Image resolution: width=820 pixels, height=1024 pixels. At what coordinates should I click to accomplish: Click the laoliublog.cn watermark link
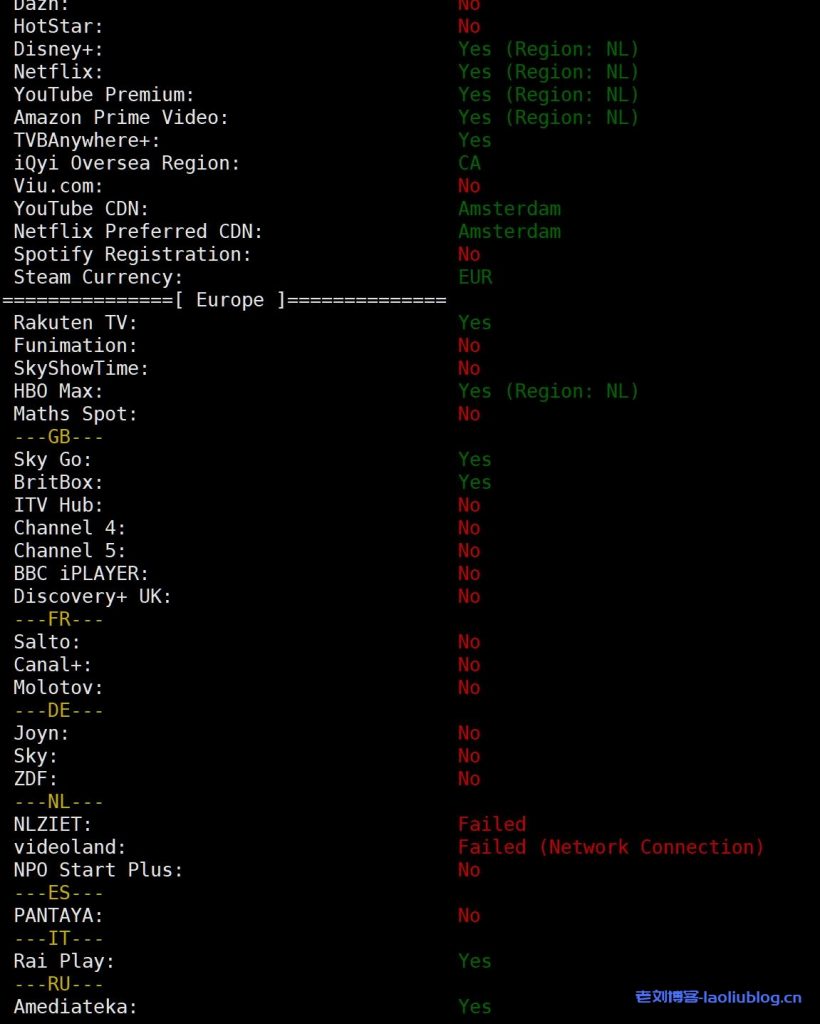(x=718, y=996)
